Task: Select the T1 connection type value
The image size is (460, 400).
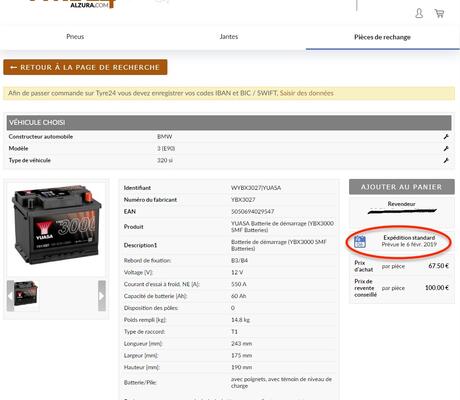Action: [x=234, y=332]
